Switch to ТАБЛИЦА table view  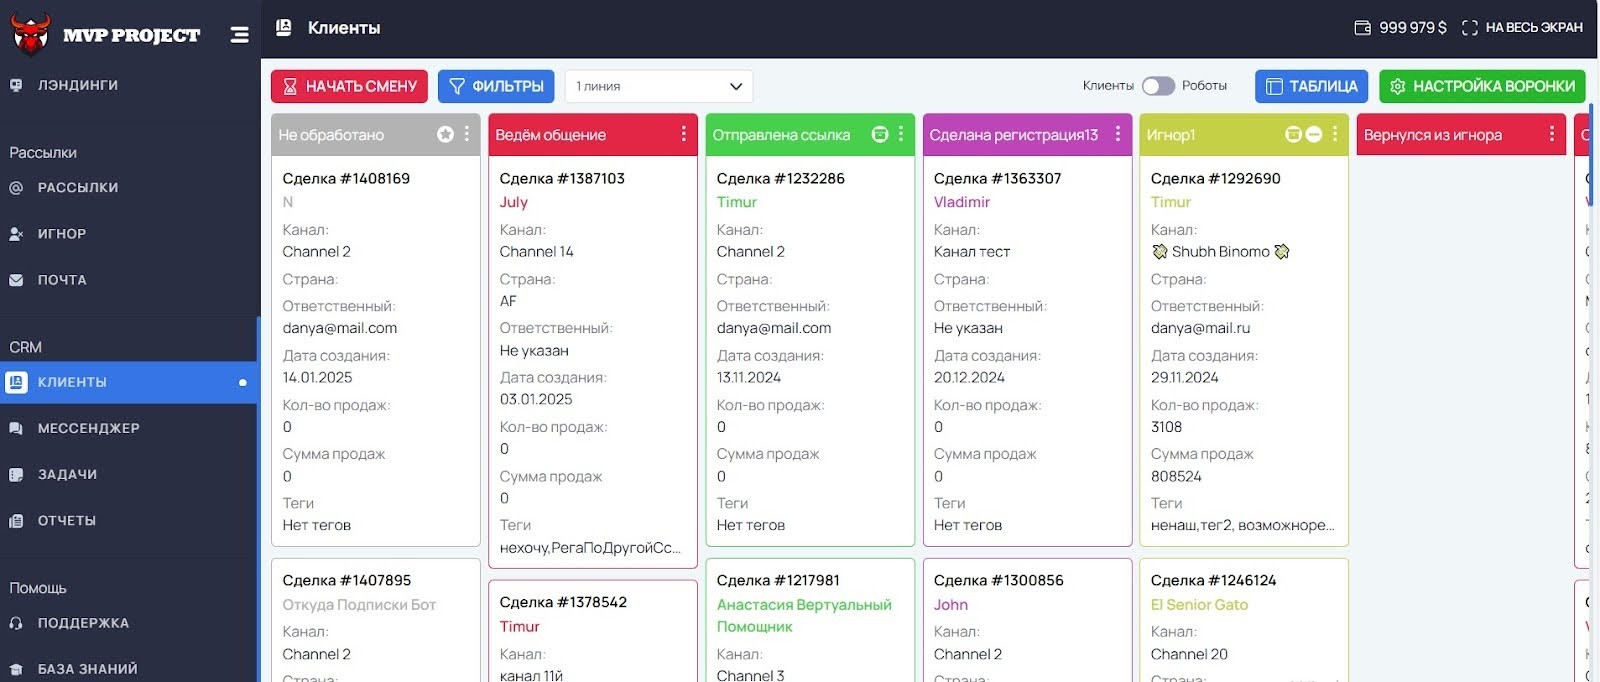tap(1312, 86)
